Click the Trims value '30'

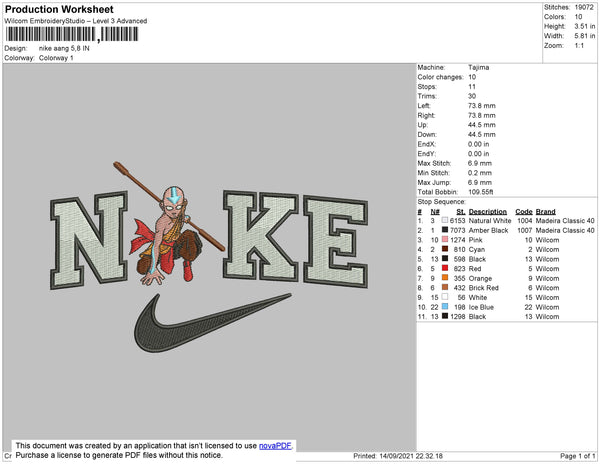click(x=472, y=96)
